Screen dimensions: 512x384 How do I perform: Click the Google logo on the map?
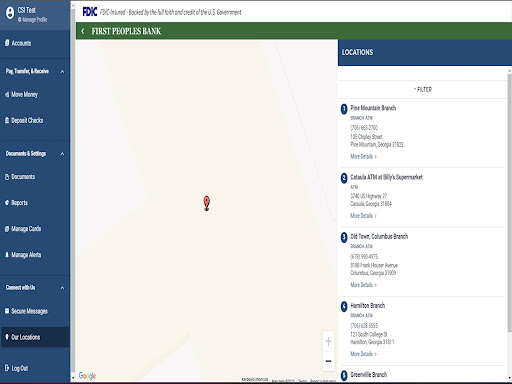coord(87,376)
